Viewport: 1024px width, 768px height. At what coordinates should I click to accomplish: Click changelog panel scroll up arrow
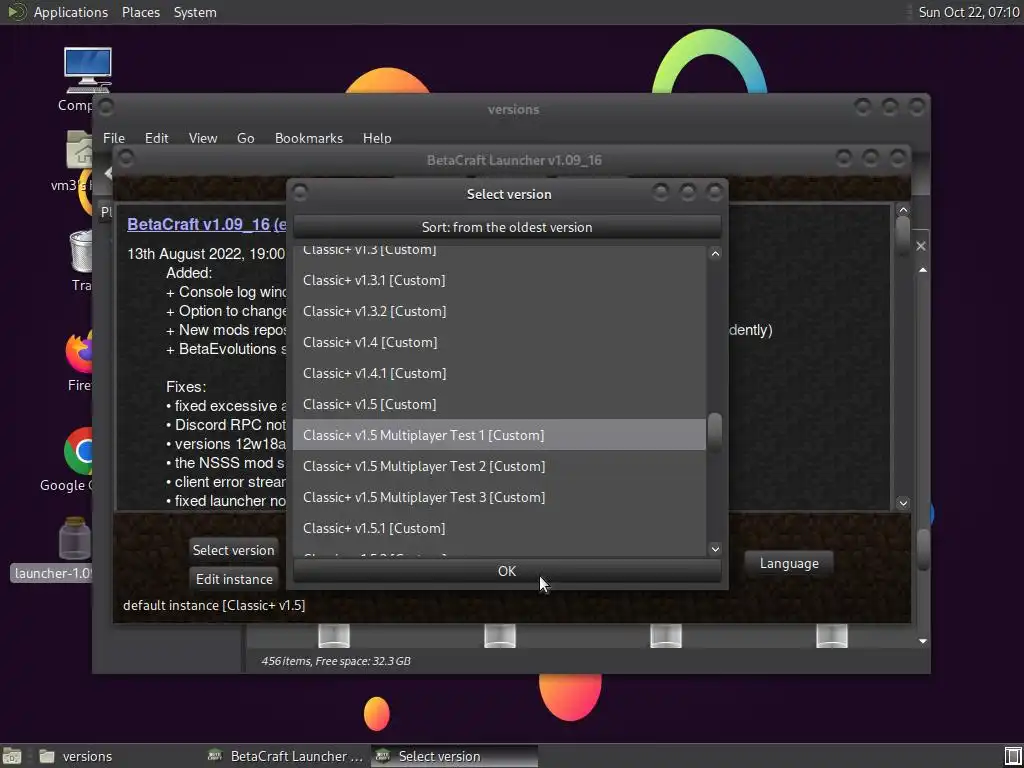tap(903, 210)
